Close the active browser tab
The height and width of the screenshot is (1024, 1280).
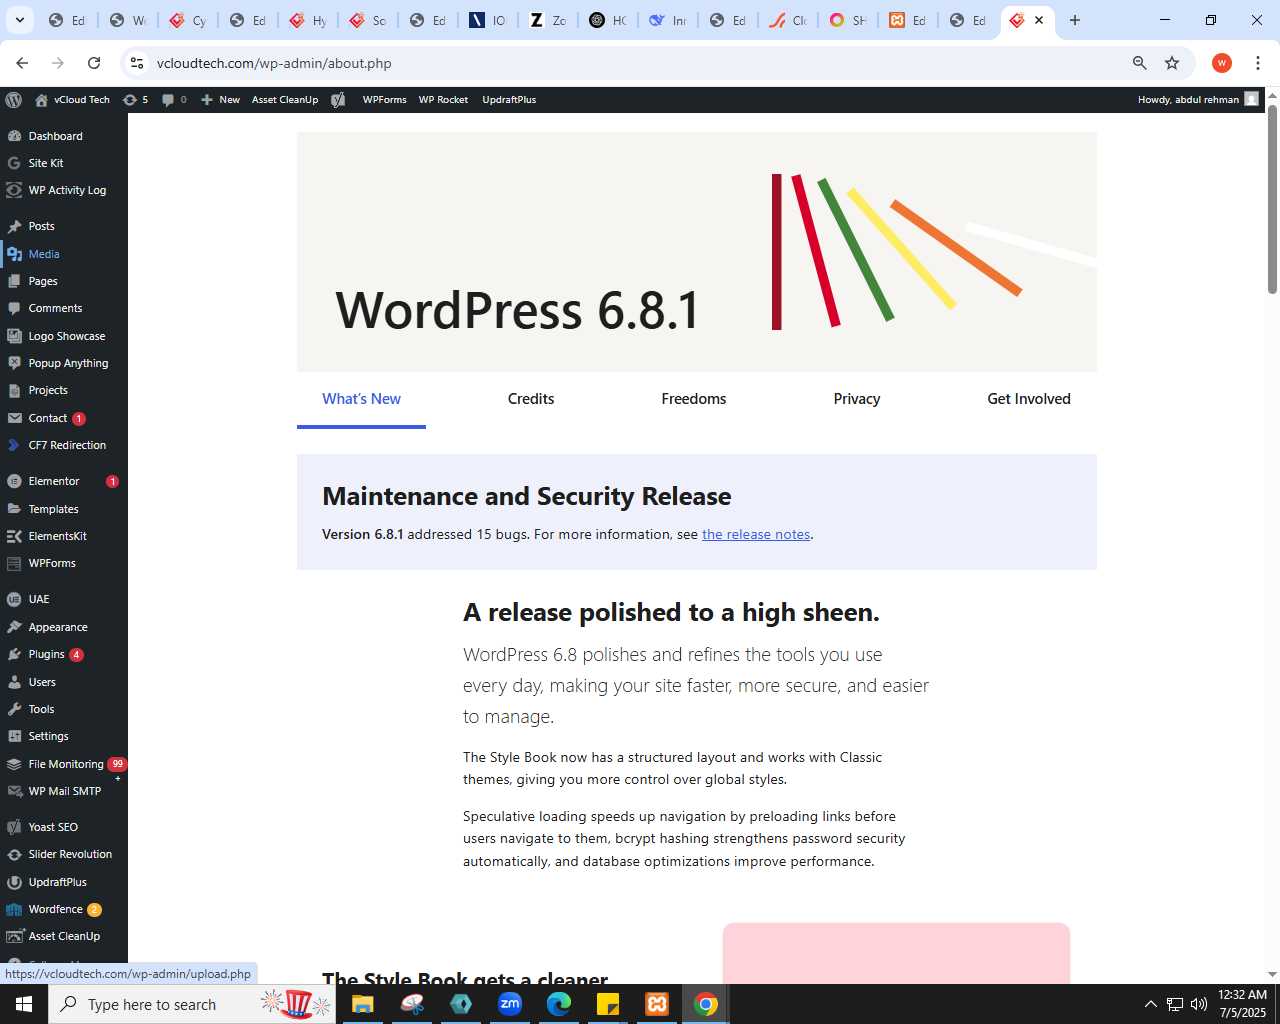click(x=1039, y=20)
